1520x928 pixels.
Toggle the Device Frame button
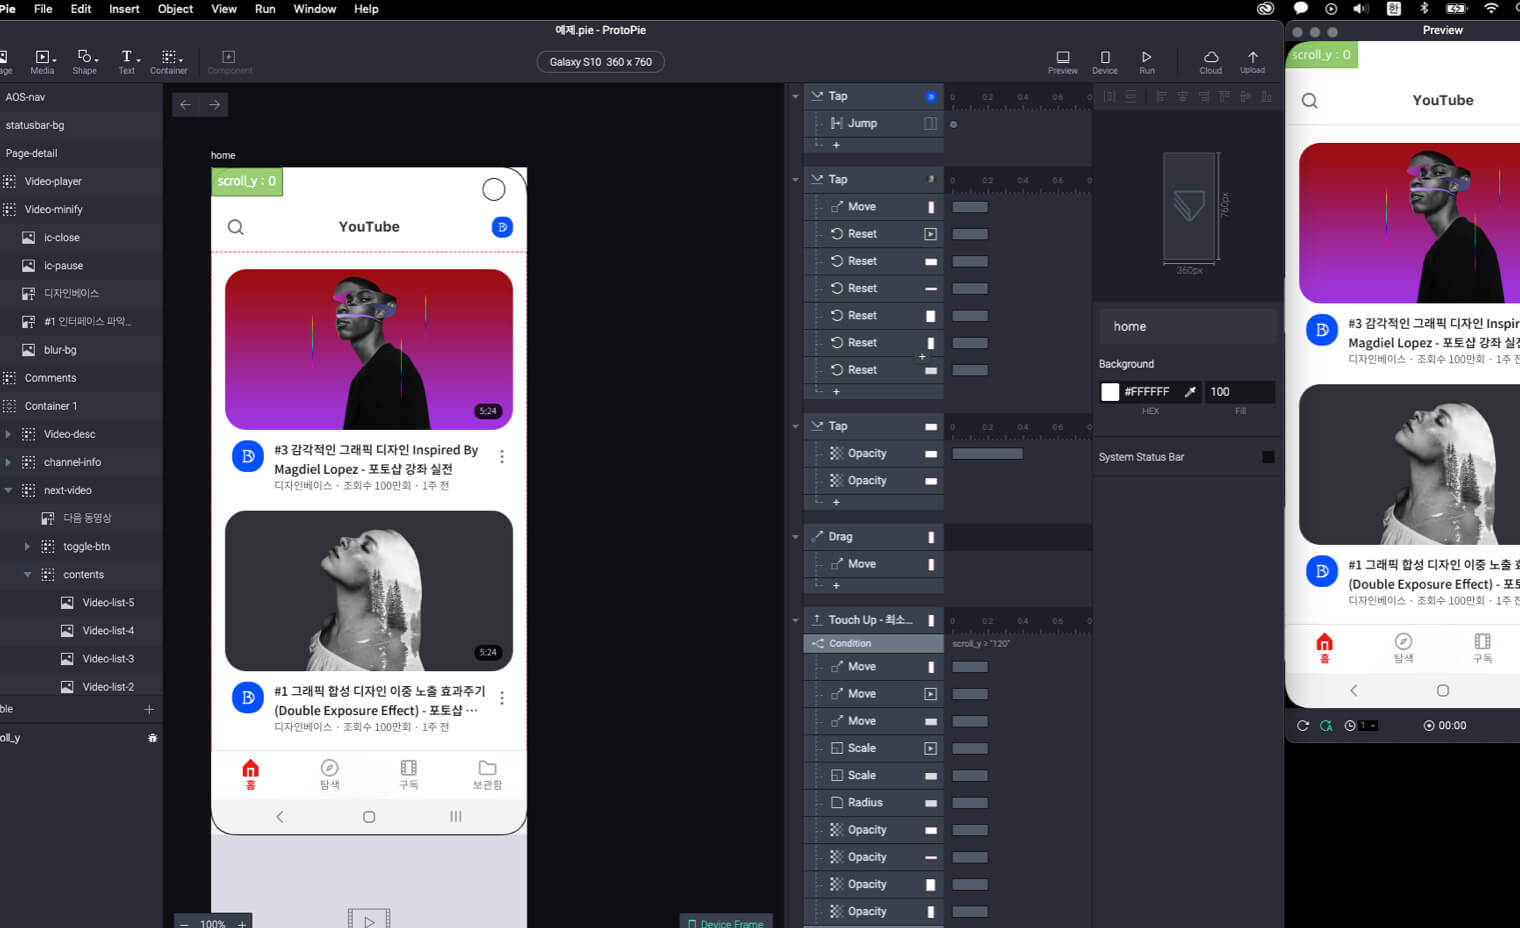point(726,923)
